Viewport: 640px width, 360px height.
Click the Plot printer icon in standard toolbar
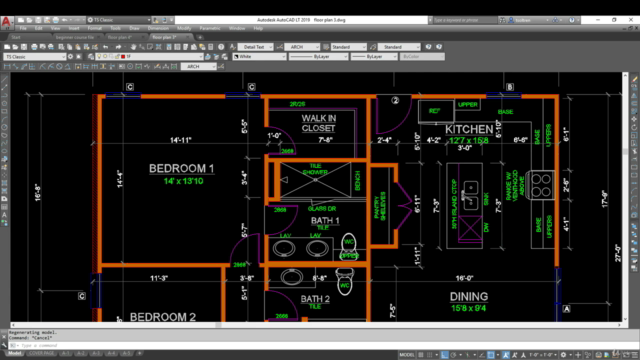point(34,47)
